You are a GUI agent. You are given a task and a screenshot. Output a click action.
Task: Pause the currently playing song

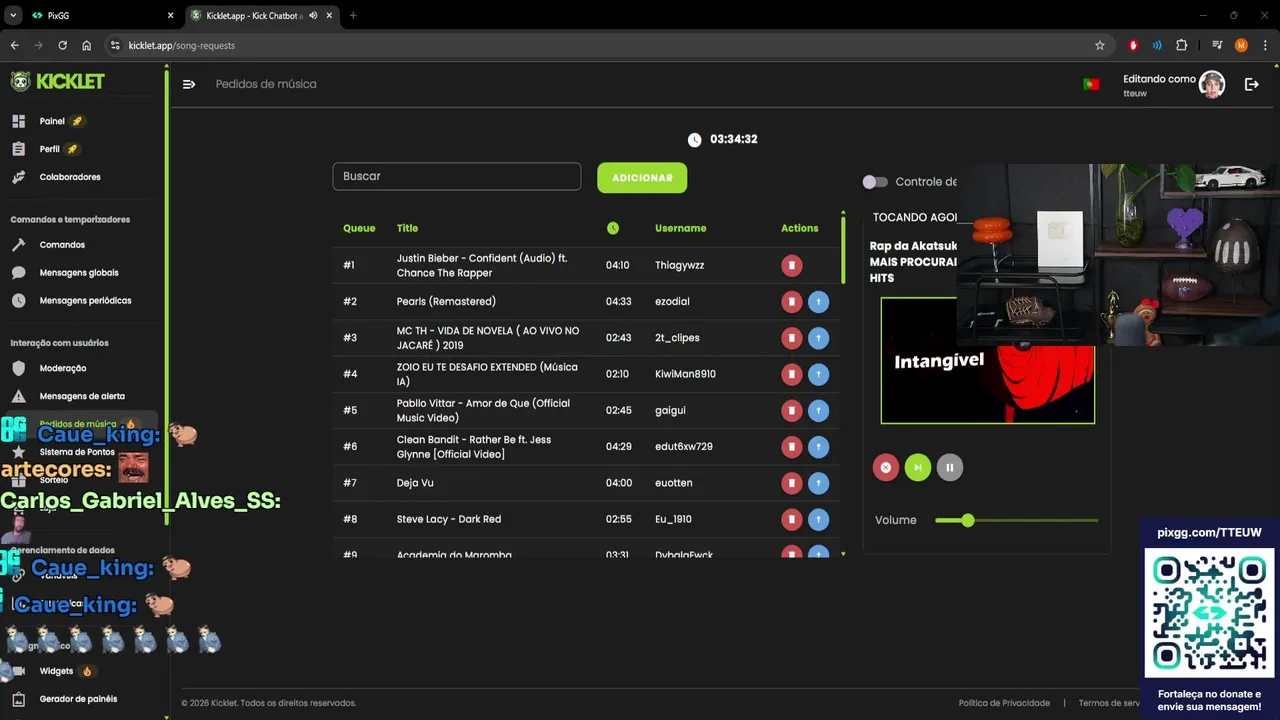tap(950, 467)
